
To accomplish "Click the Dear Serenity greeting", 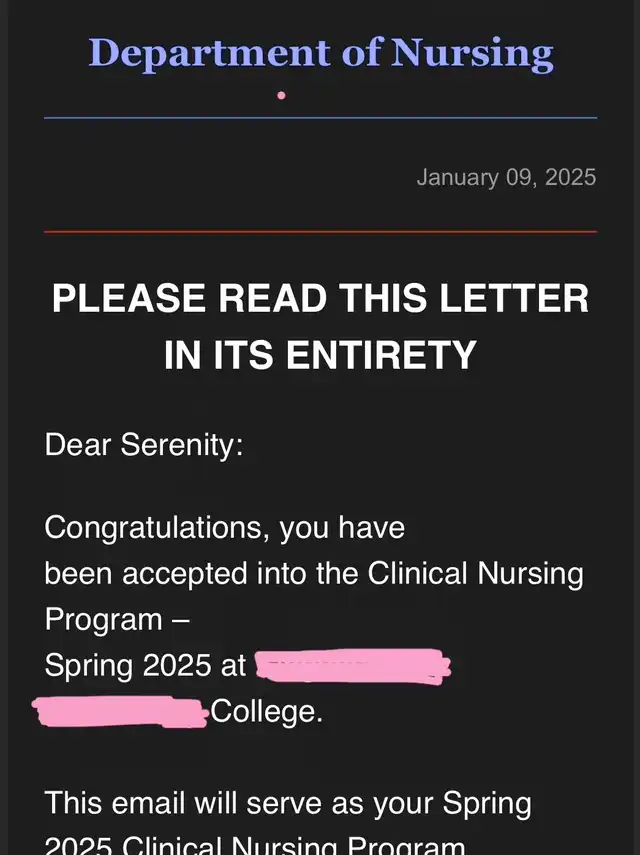I will (x=144, y=445).
